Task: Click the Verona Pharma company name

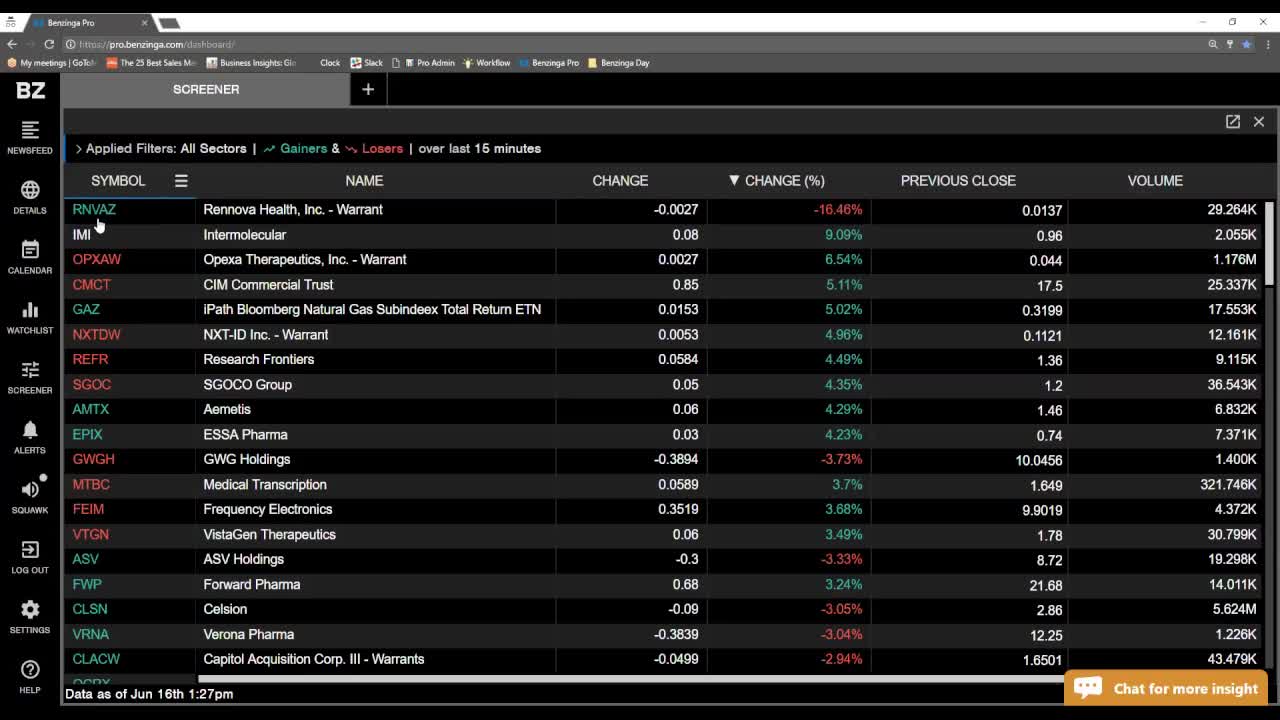Action: [248, 634]
